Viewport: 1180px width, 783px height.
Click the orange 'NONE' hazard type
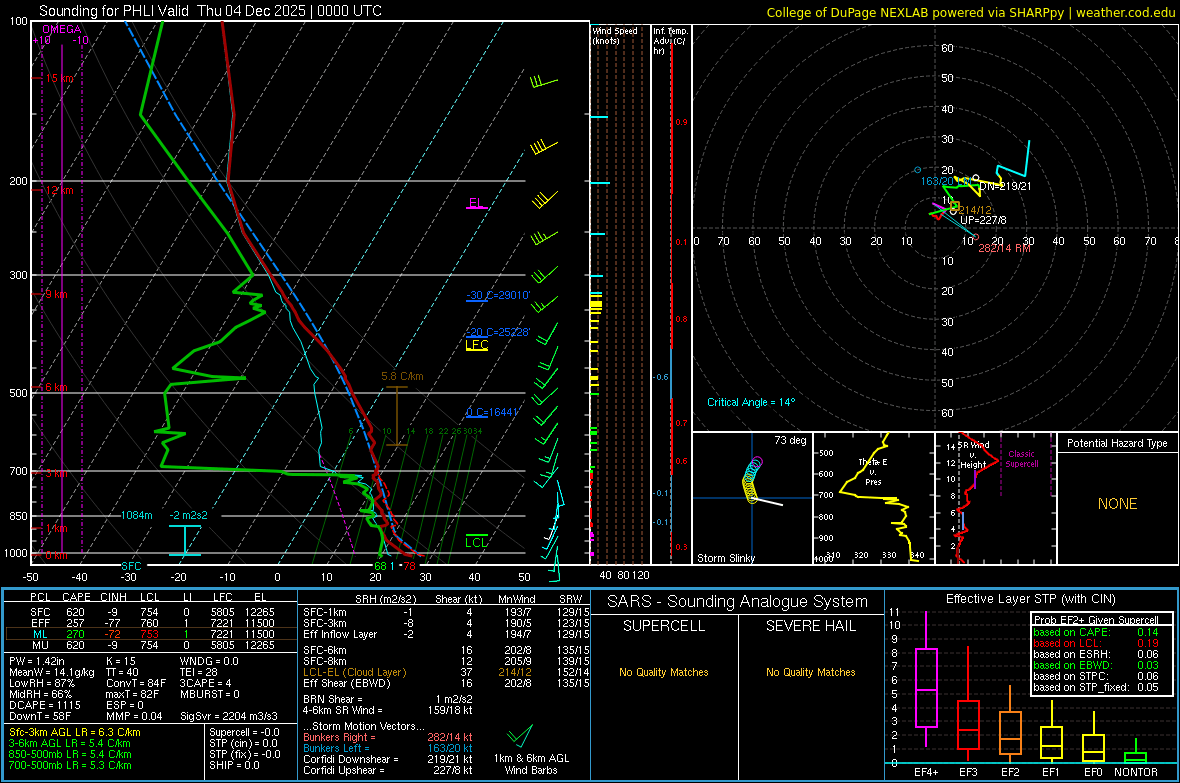(x=1117, y=504)
